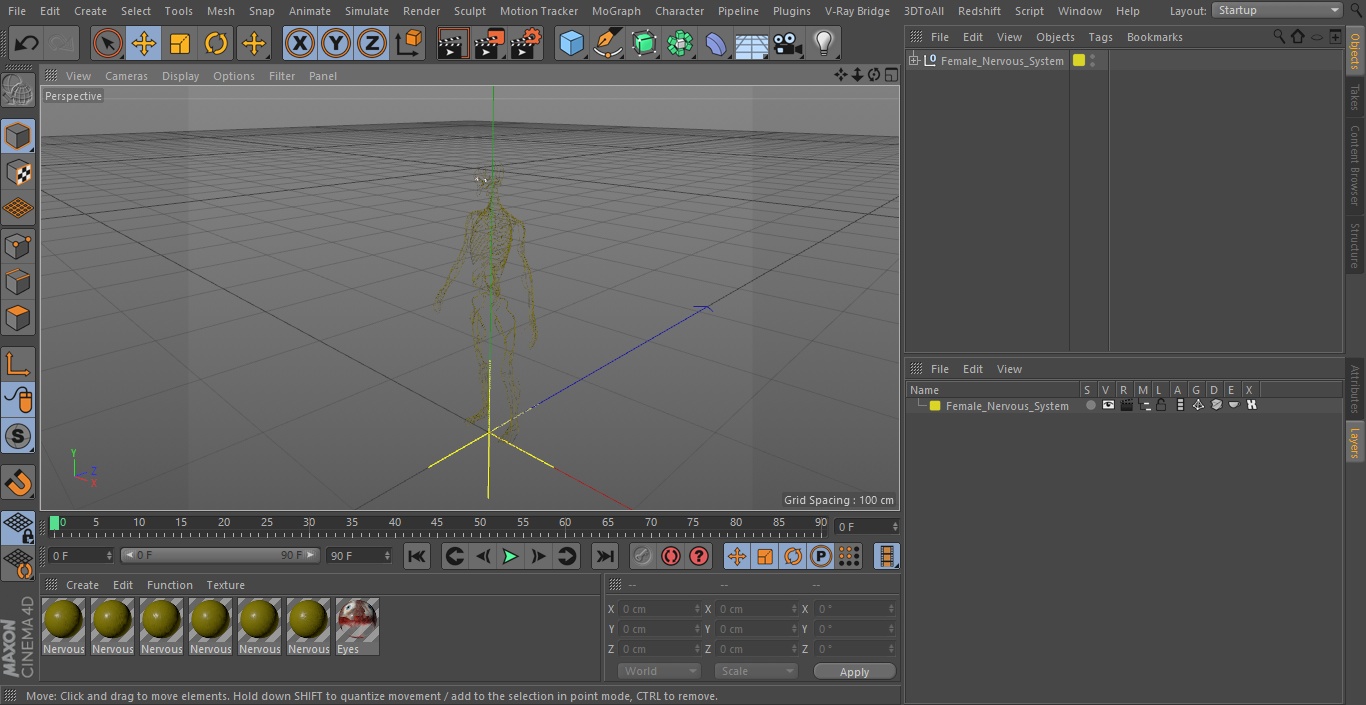Select Workplane mode orange grid icon
Image resolution: width=1366 pixels, height=705 pixels.
18,209
